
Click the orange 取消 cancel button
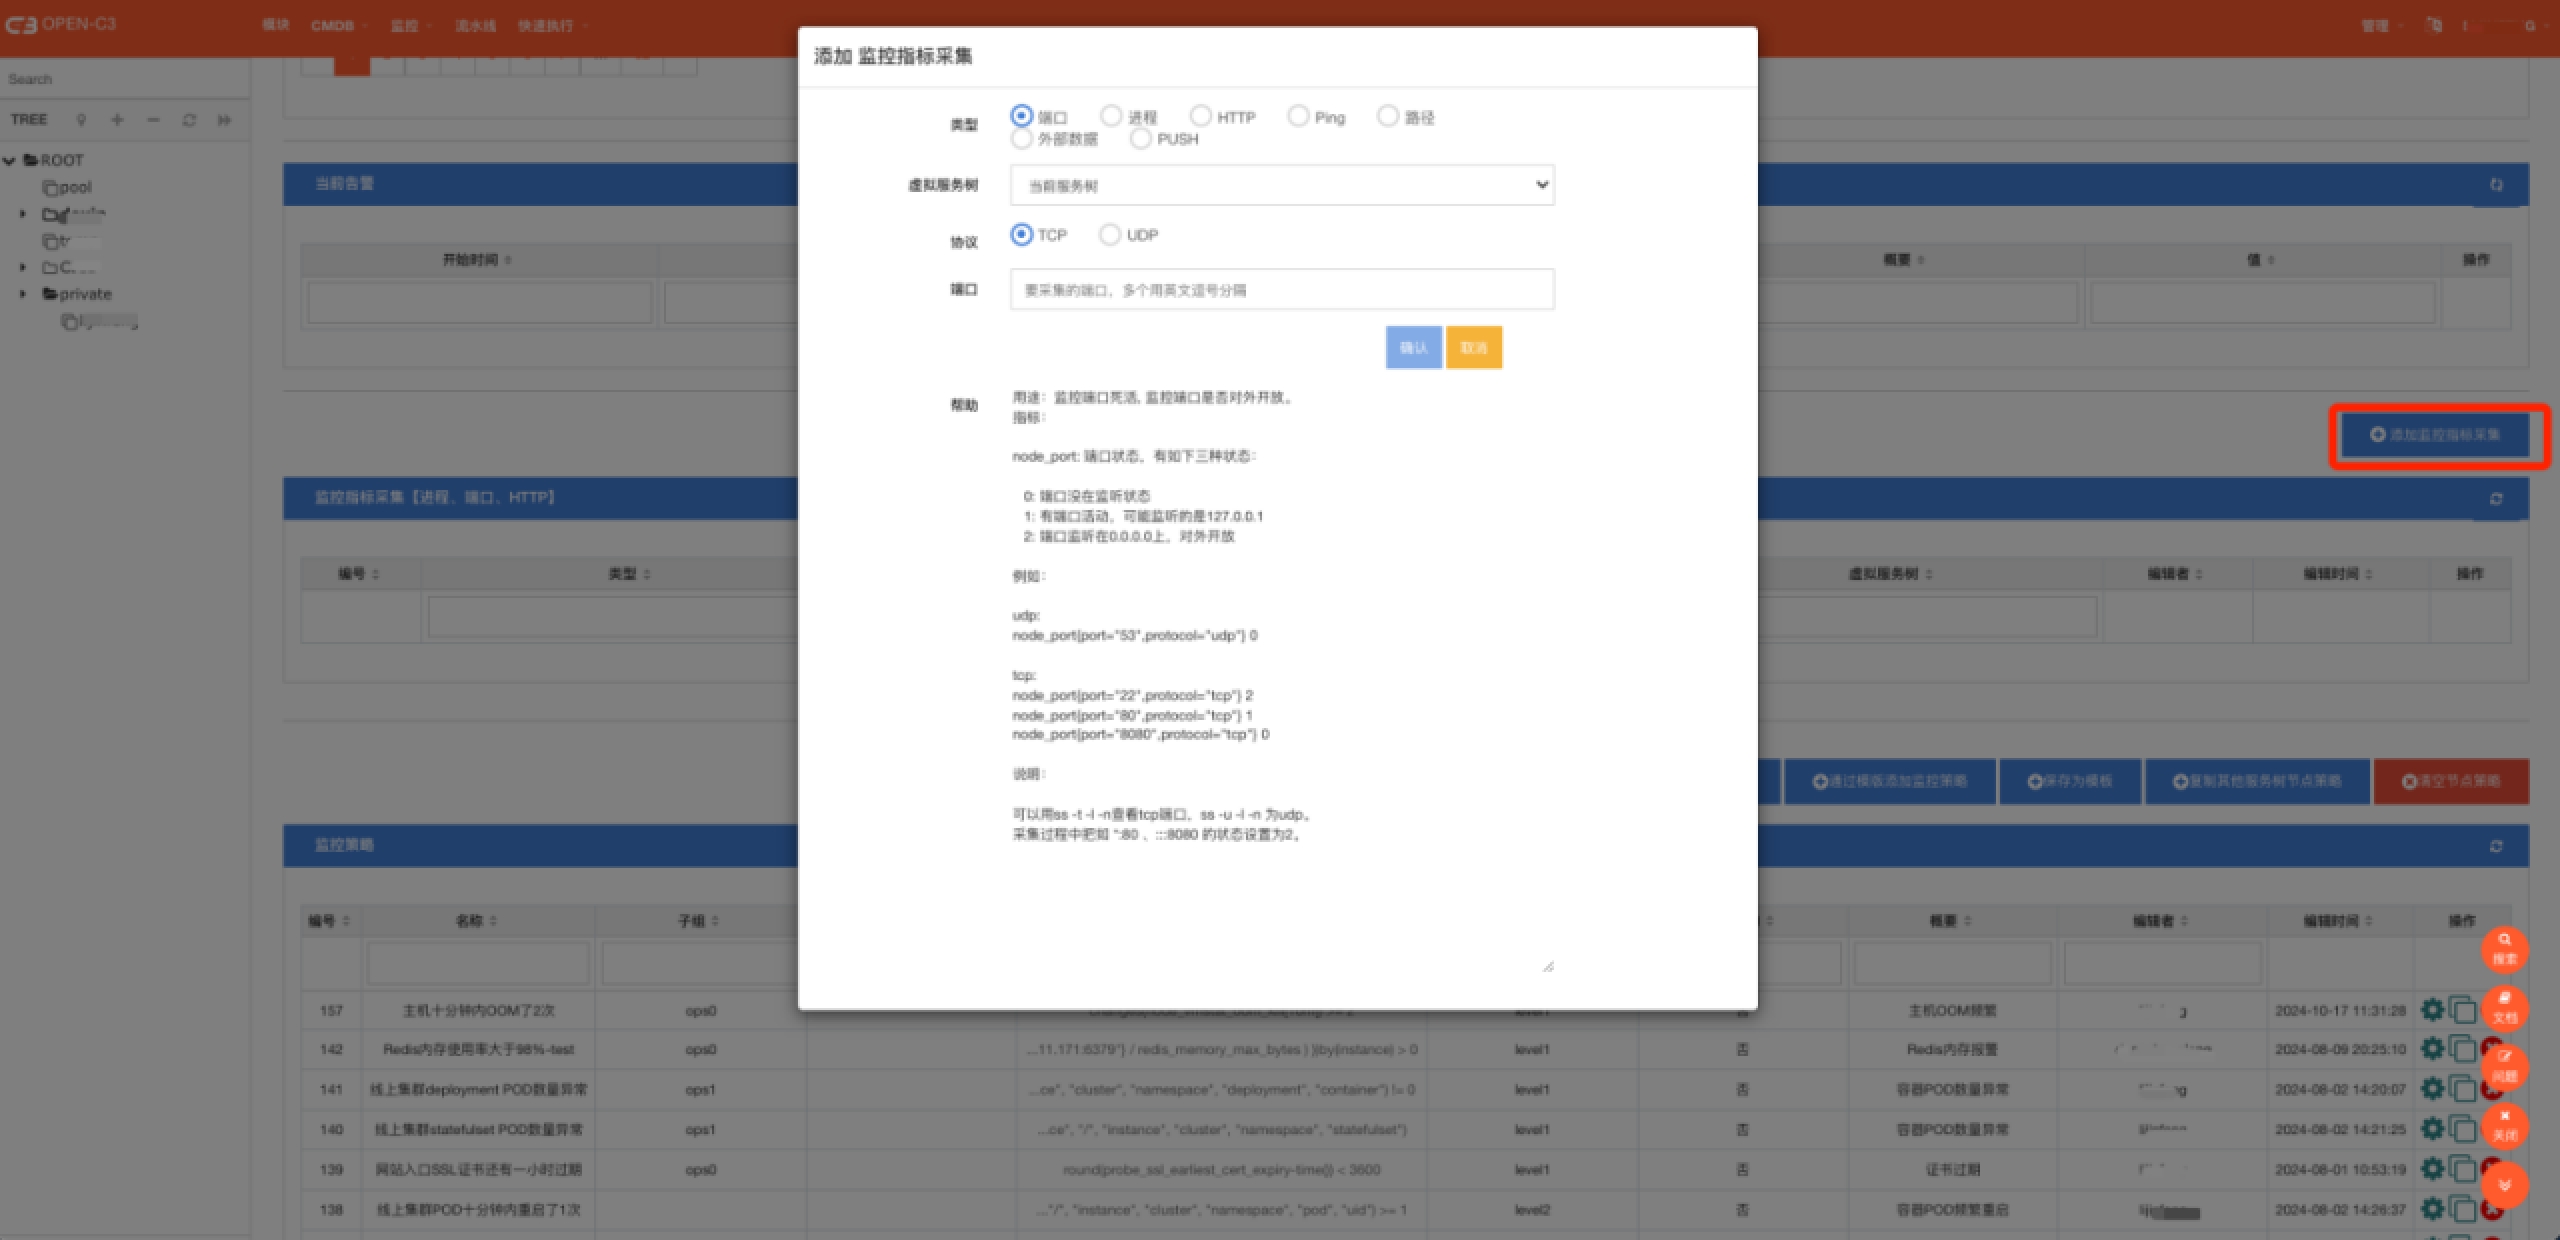point(1473,348)
